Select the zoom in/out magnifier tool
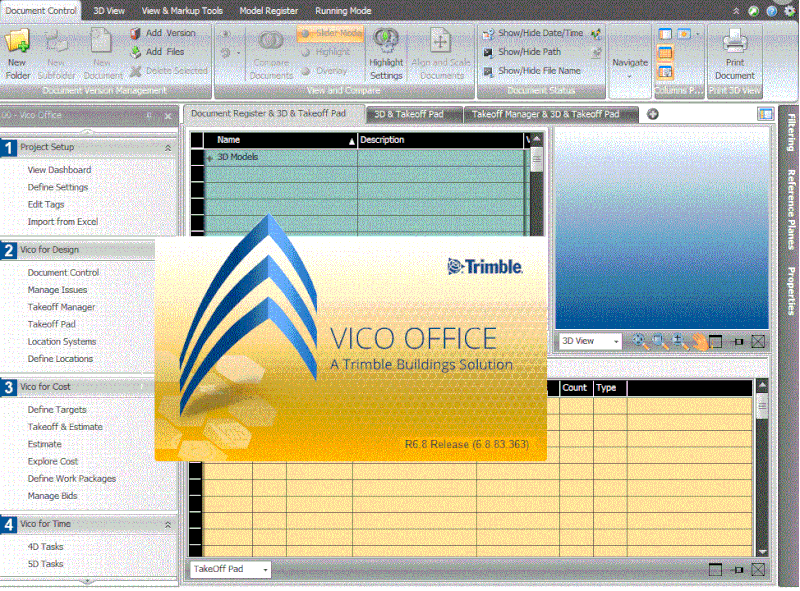The image size is (800, 591). pyautogui.click(x=680, y=341)
